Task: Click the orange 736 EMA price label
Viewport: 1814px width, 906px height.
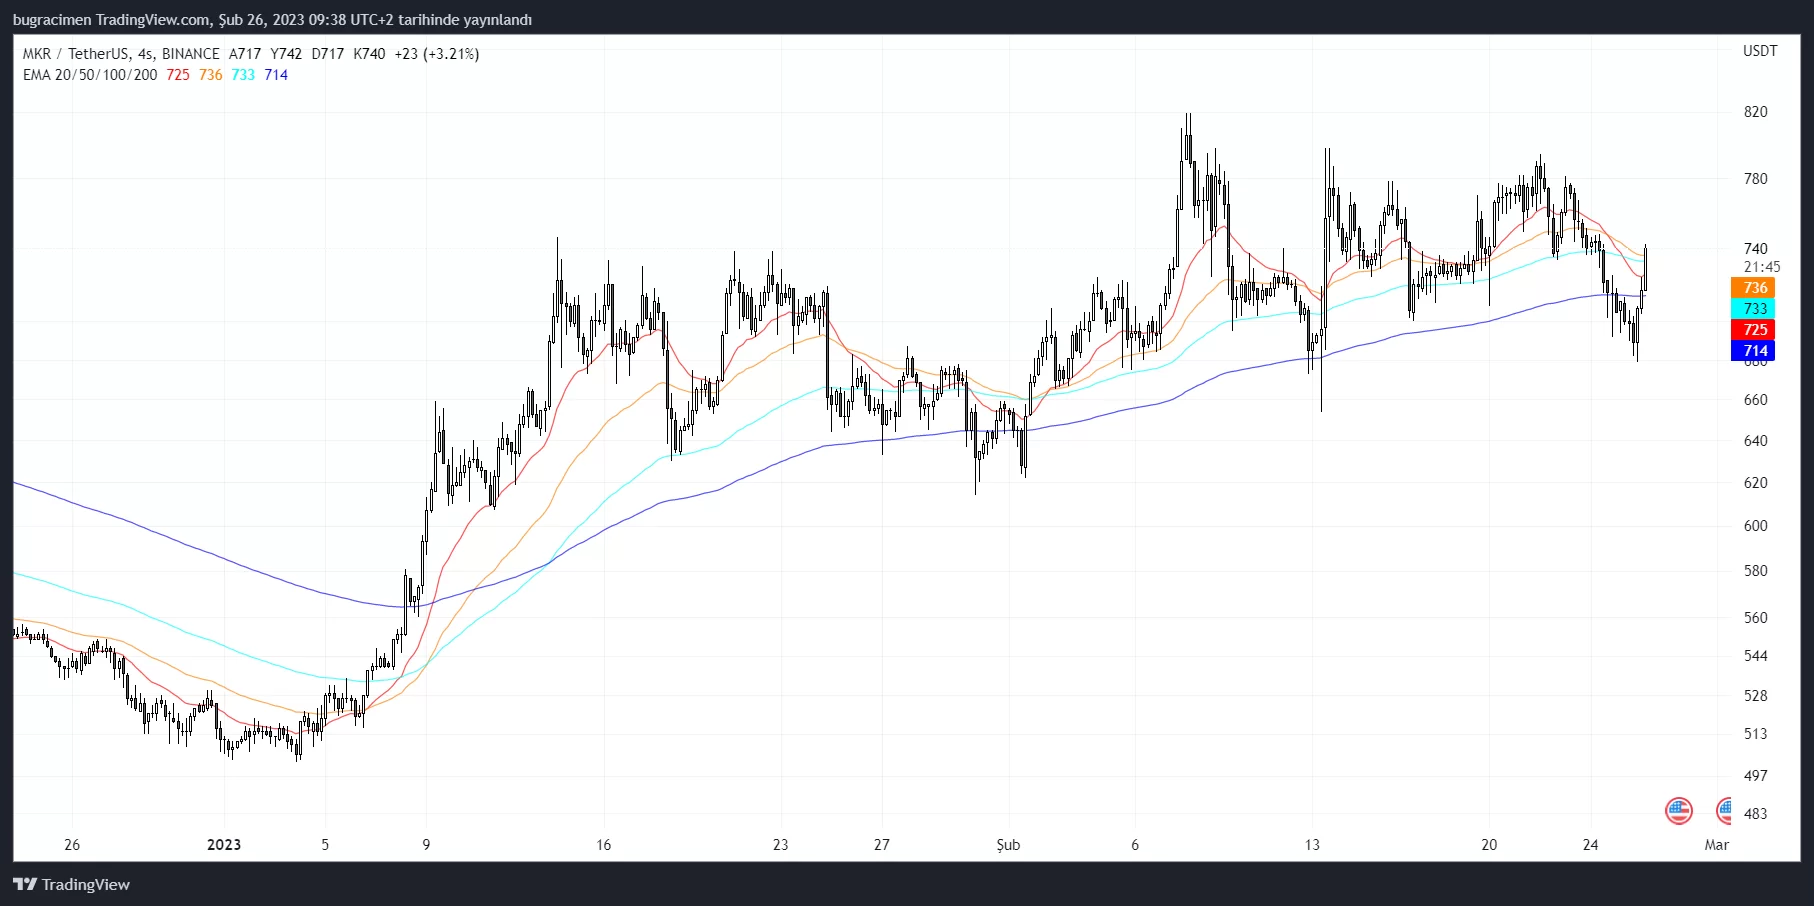Action: click(1753, 288)
